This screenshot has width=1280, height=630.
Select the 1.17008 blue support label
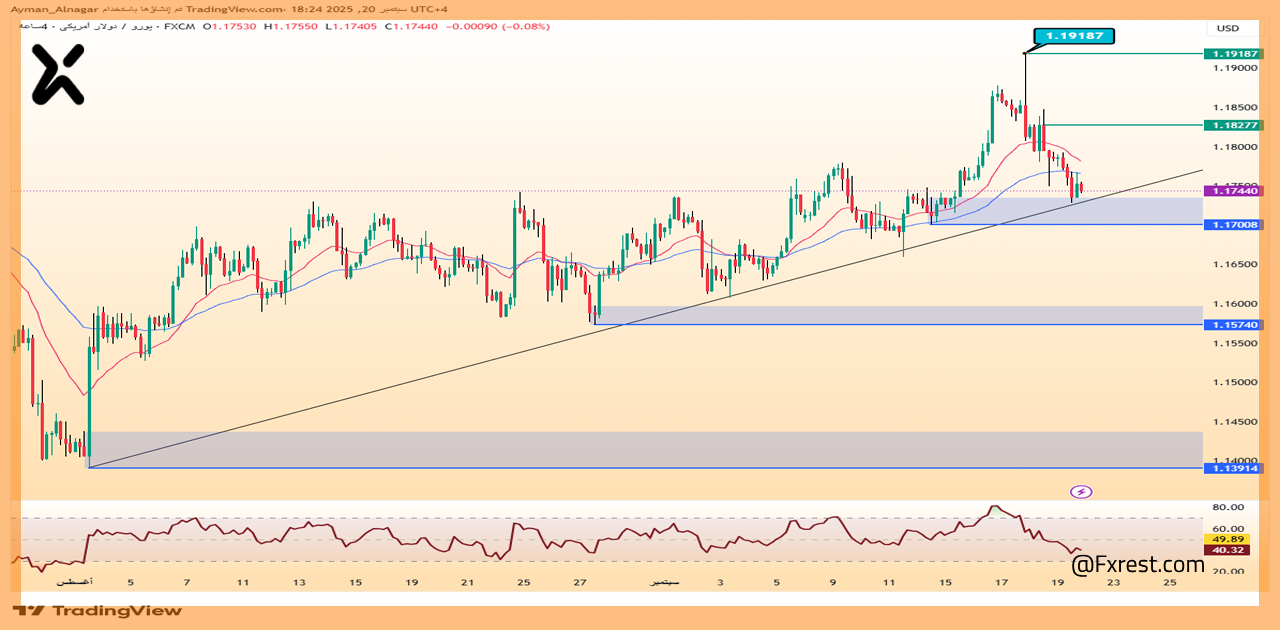click(x=1235, y=225)
